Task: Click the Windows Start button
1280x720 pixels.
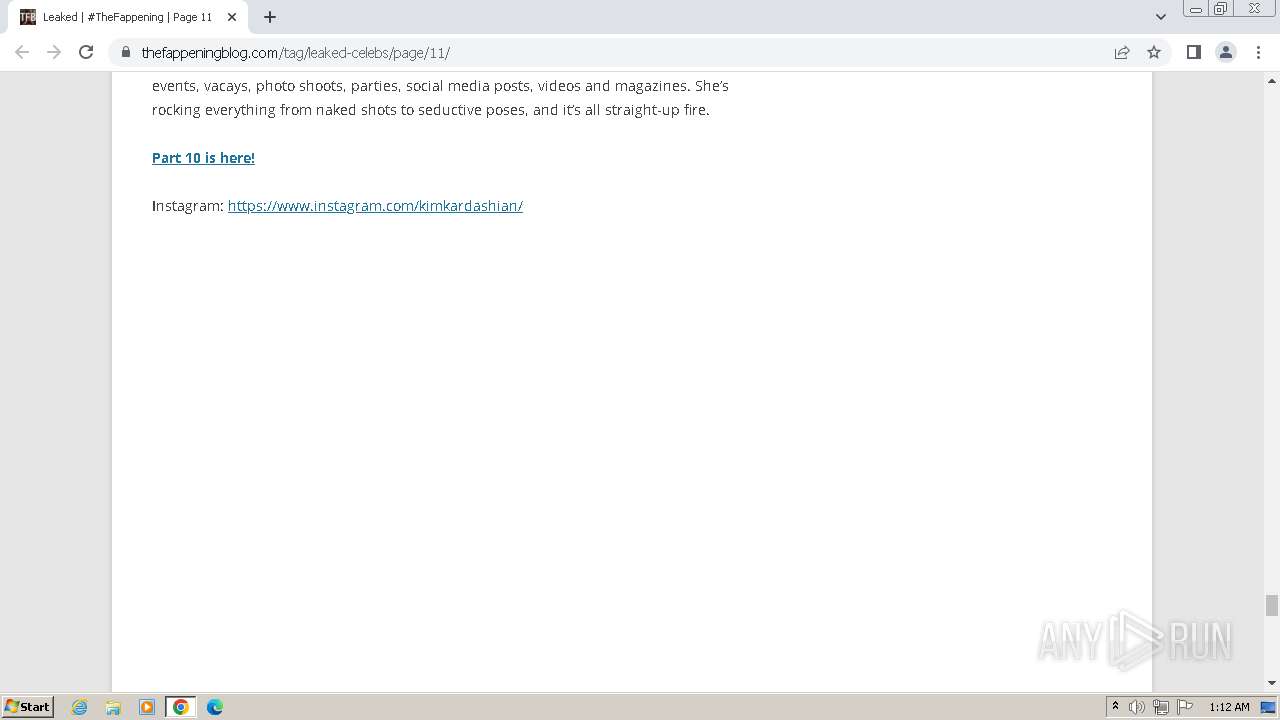Action: point(28,706)
